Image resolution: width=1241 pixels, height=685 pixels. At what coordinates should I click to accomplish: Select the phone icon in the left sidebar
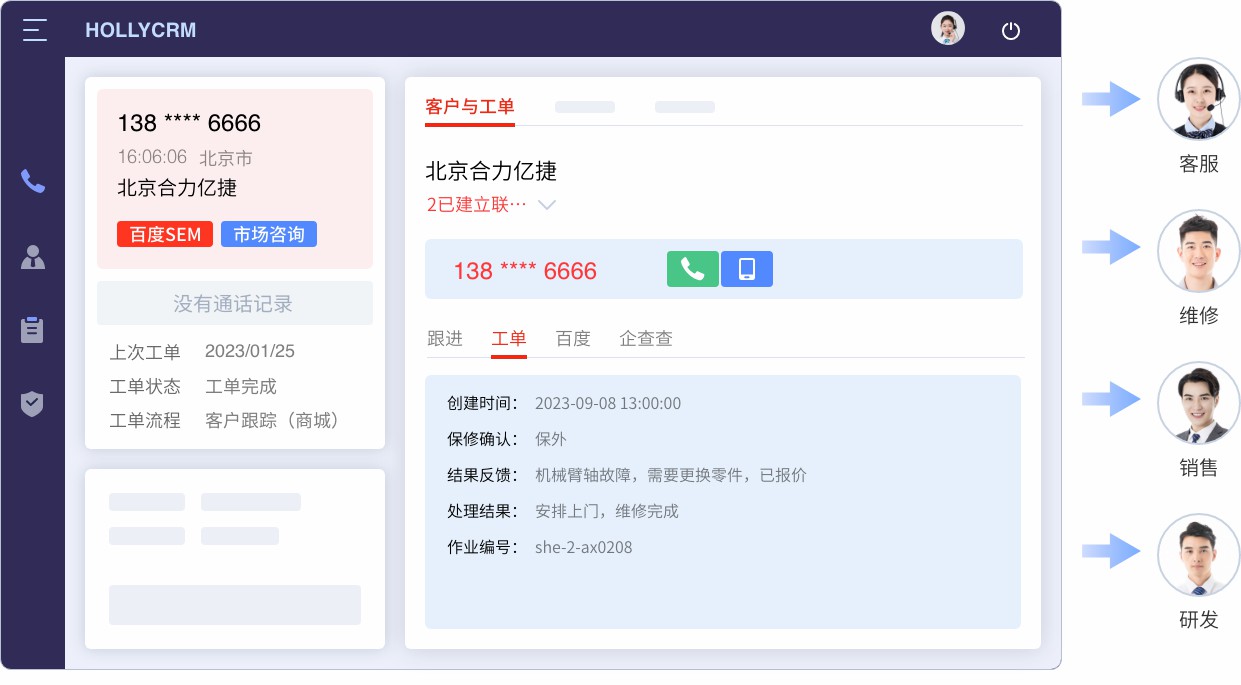33,182
